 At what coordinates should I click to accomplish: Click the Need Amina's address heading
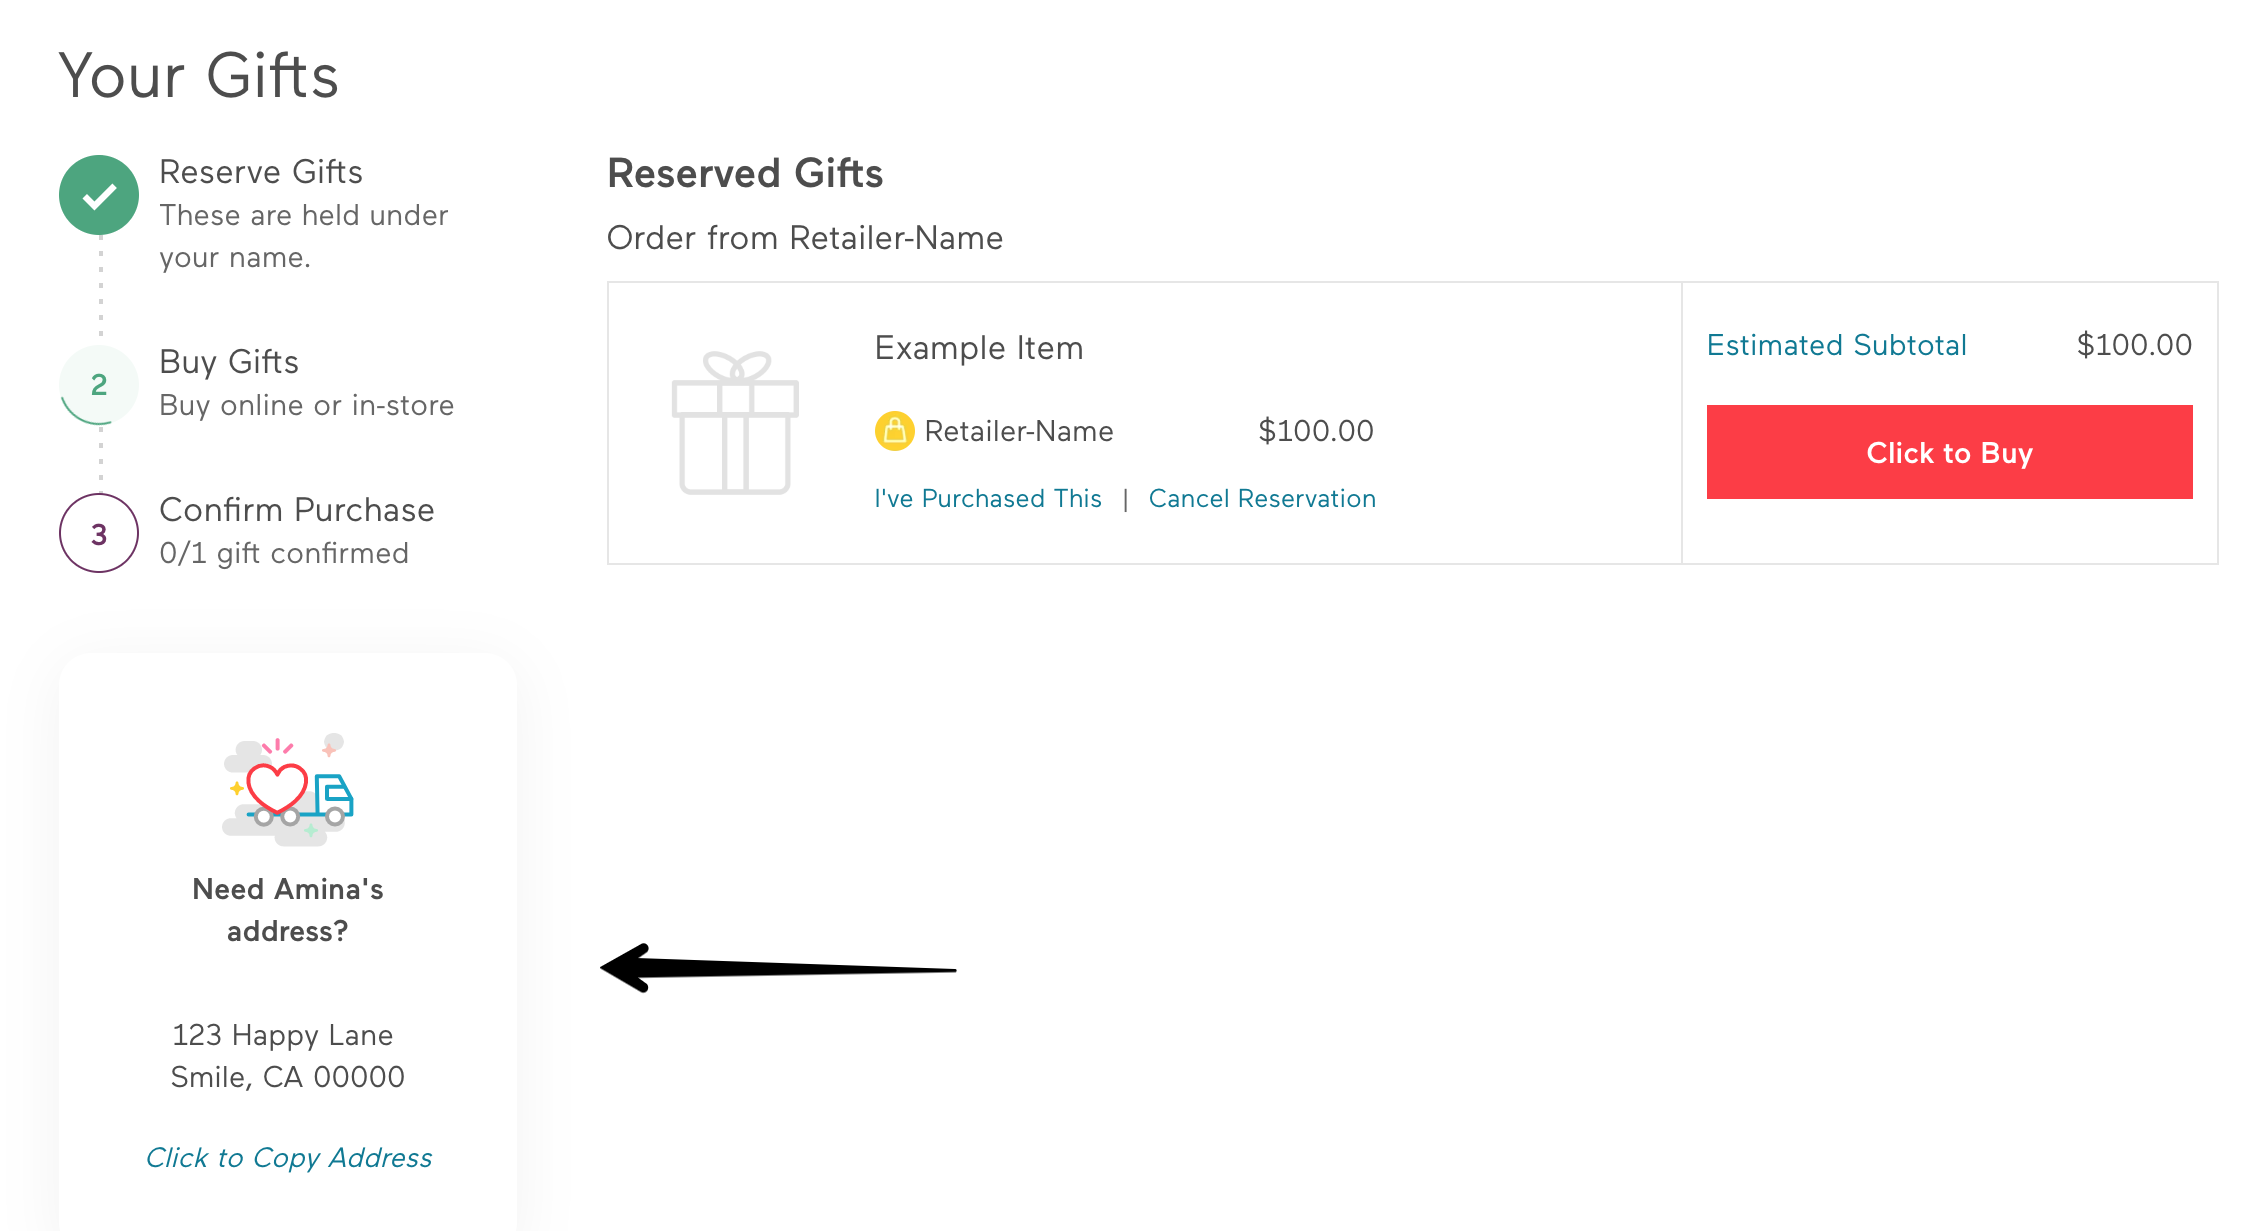[x=288, y=910]
